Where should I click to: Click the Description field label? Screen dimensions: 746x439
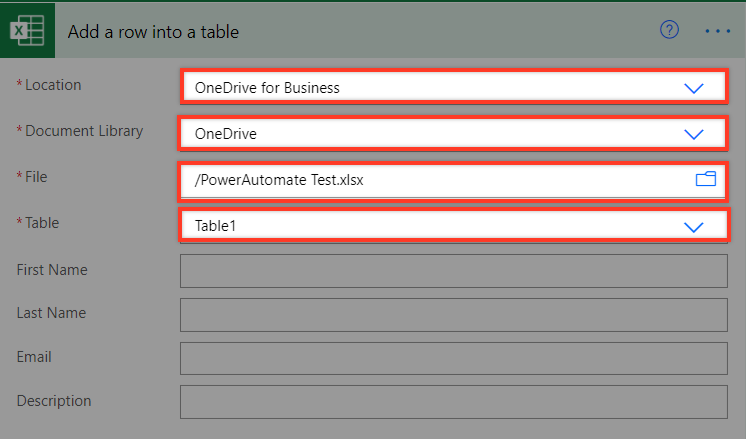coord(54,400)
